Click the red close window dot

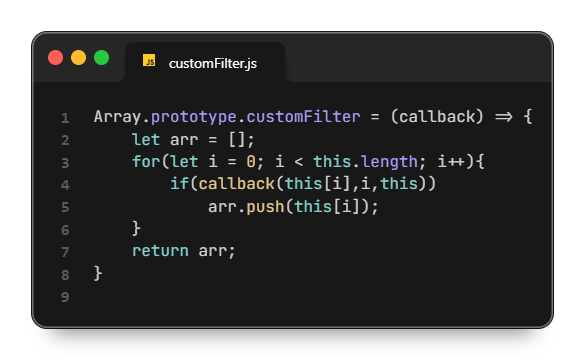[x=56, y=58]
